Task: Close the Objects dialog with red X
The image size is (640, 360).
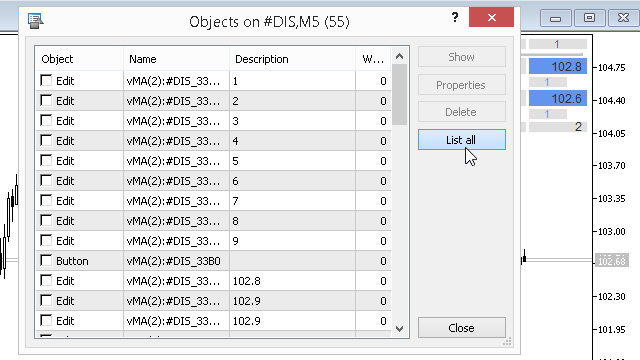Action: [491, 17]
